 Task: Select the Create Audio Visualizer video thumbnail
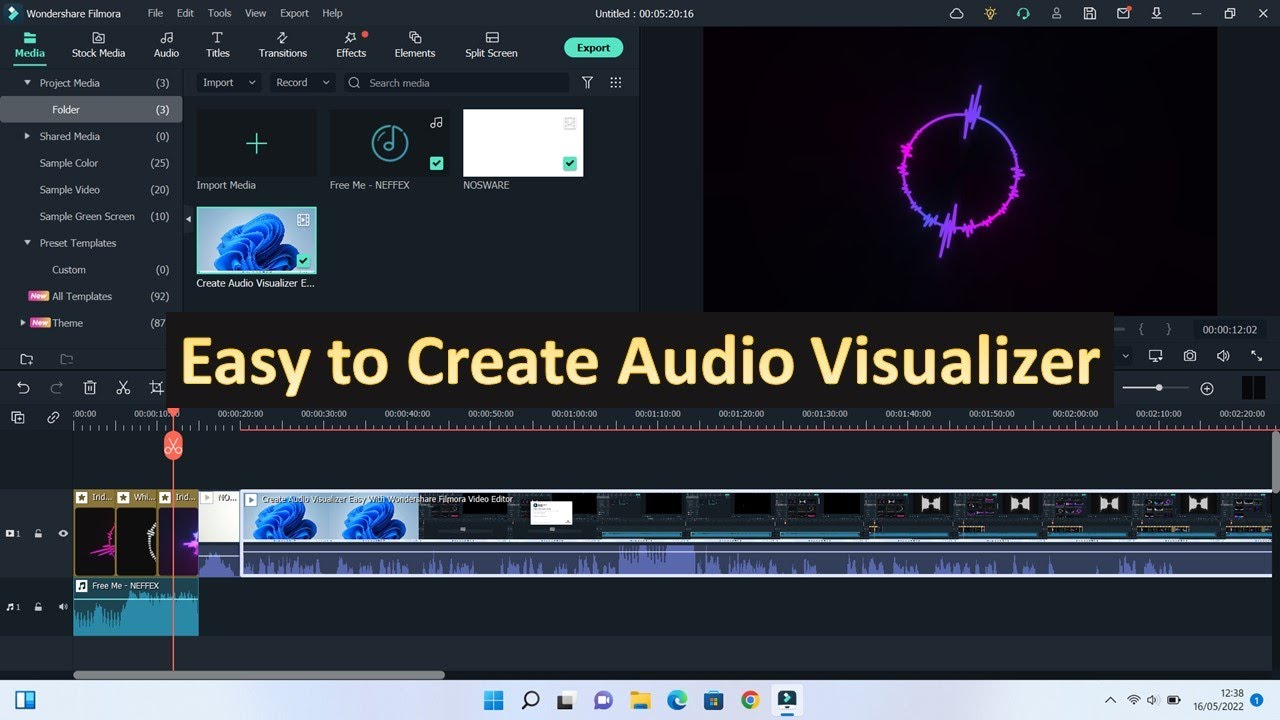tap(256, 240)
